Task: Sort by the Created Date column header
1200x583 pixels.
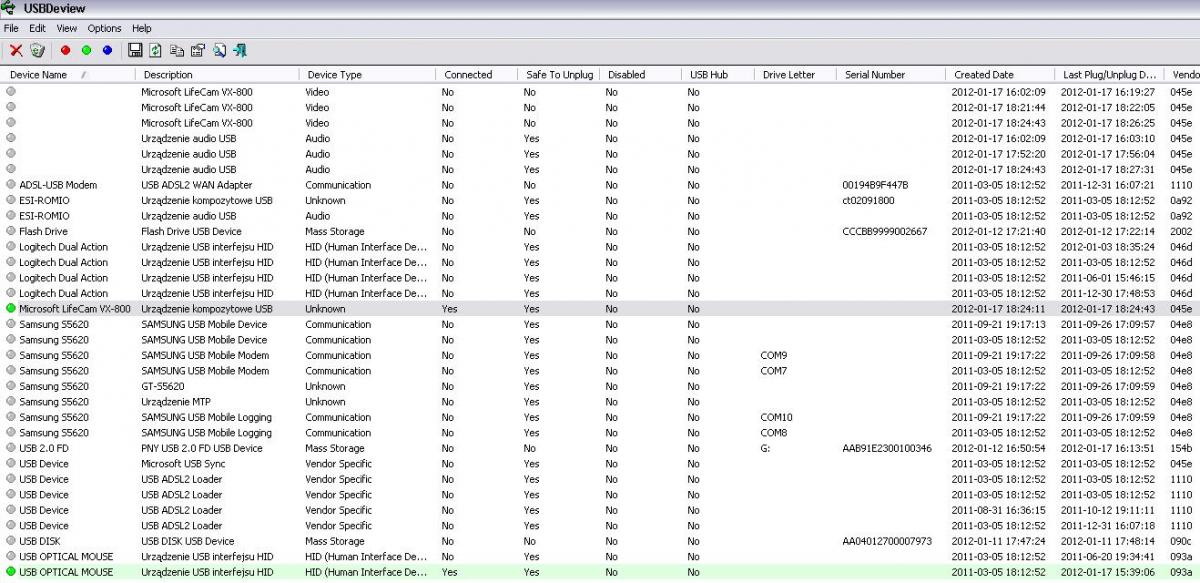Action: point(1000,75)
